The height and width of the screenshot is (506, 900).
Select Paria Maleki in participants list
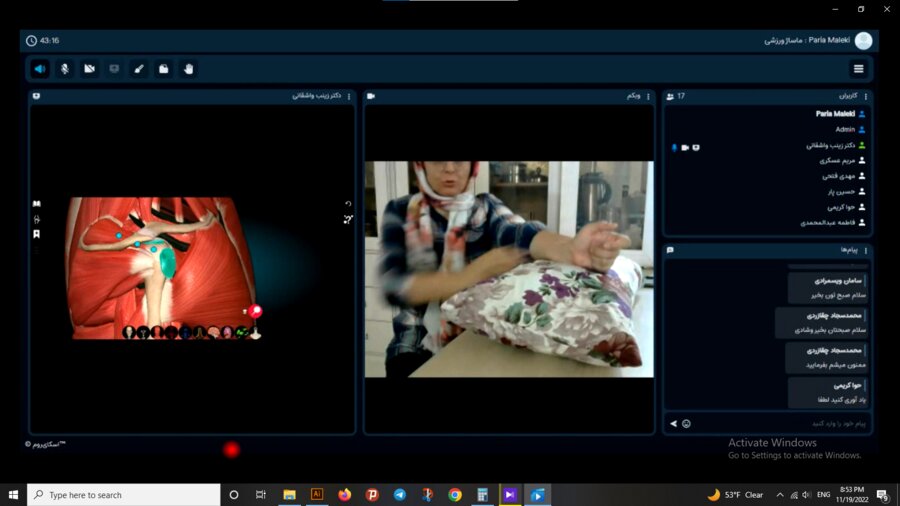pos(836,114)
